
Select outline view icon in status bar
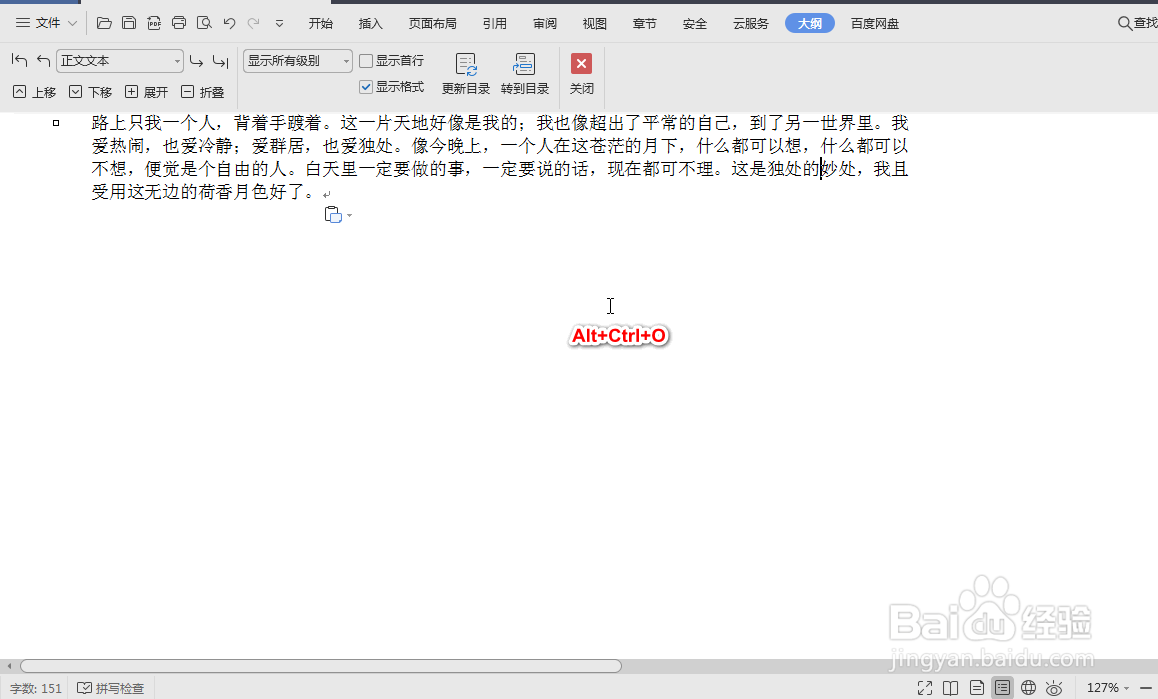click(x=1002, y=688)
